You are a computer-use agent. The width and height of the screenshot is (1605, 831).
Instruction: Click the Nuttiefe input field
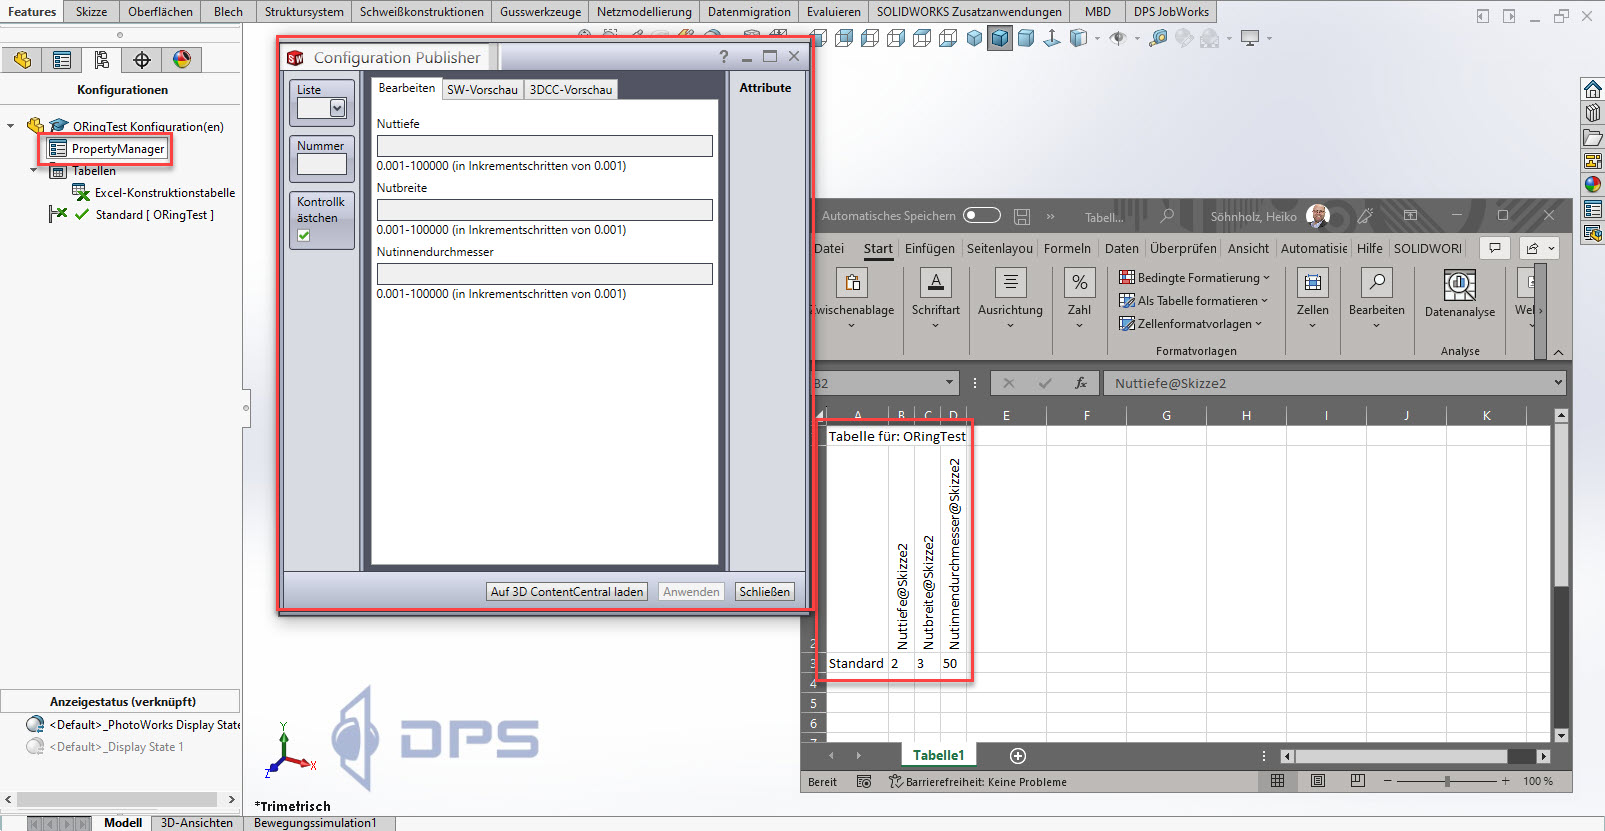(544, 146)
